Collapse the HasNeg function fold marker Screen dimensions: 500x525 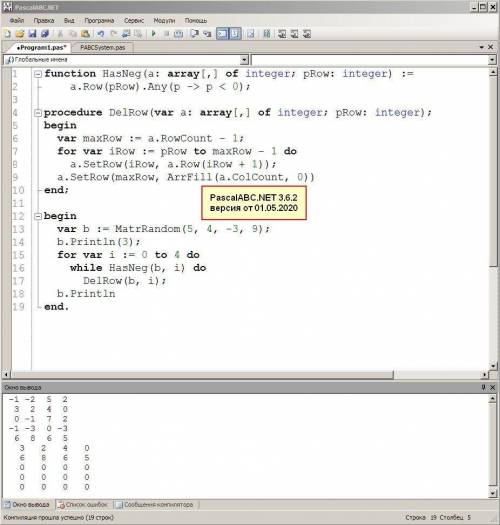click(x=38, y=74)
